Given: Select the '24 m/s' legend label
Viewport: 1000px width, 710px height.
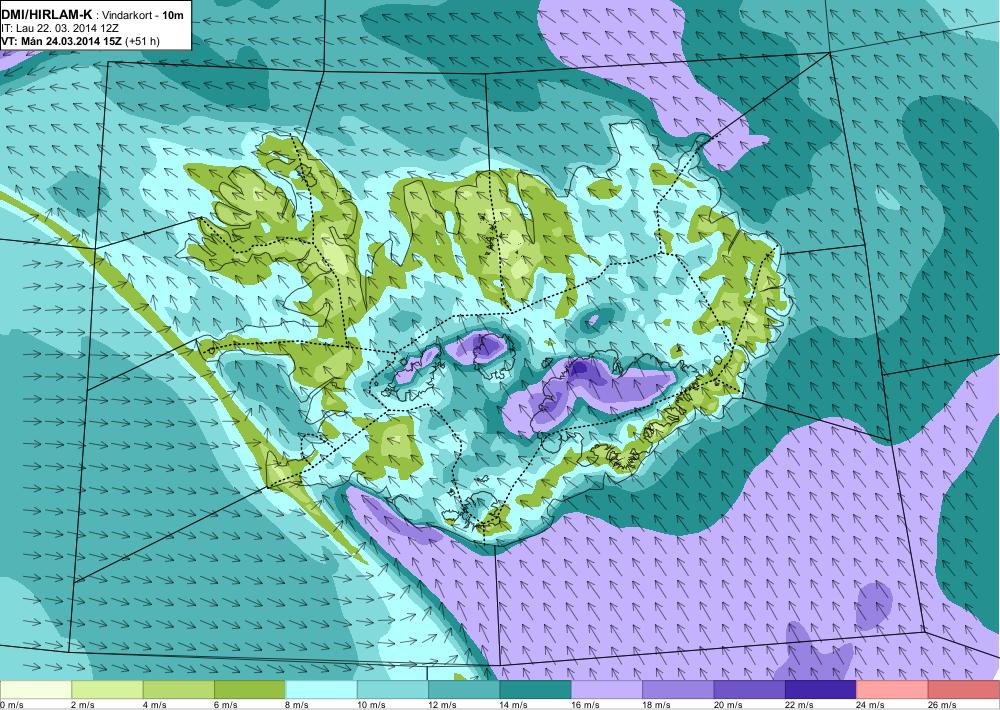Looking at the screenshot, I should click(871, 704).
